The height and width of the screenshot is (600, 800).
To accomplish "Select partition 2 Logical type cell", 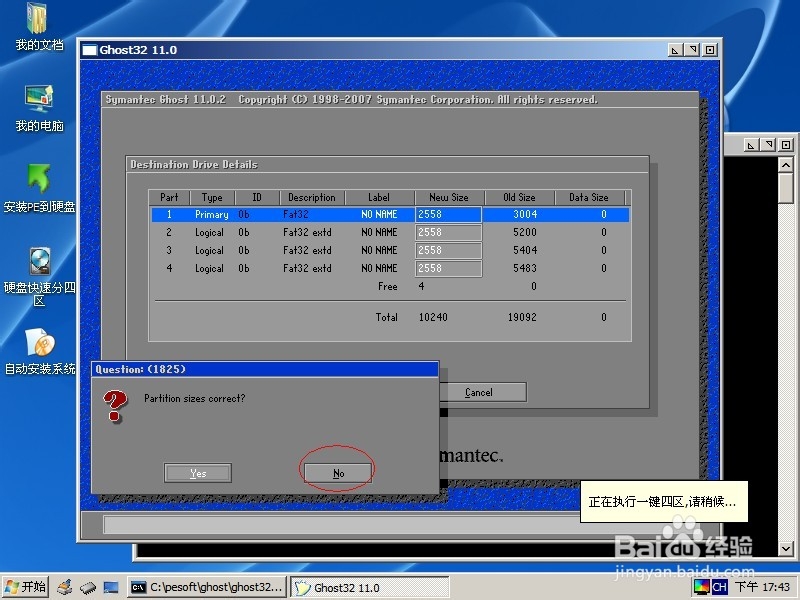I will tap(209, 232).
